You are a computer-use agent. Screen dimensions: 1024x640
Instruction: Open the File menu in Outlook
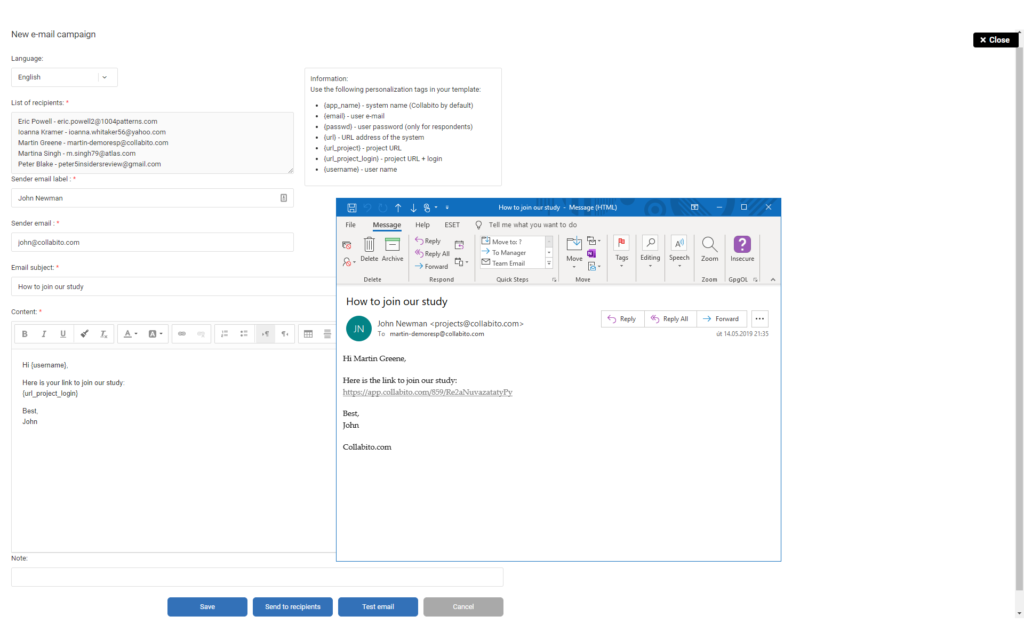click(x=350, y=225)
